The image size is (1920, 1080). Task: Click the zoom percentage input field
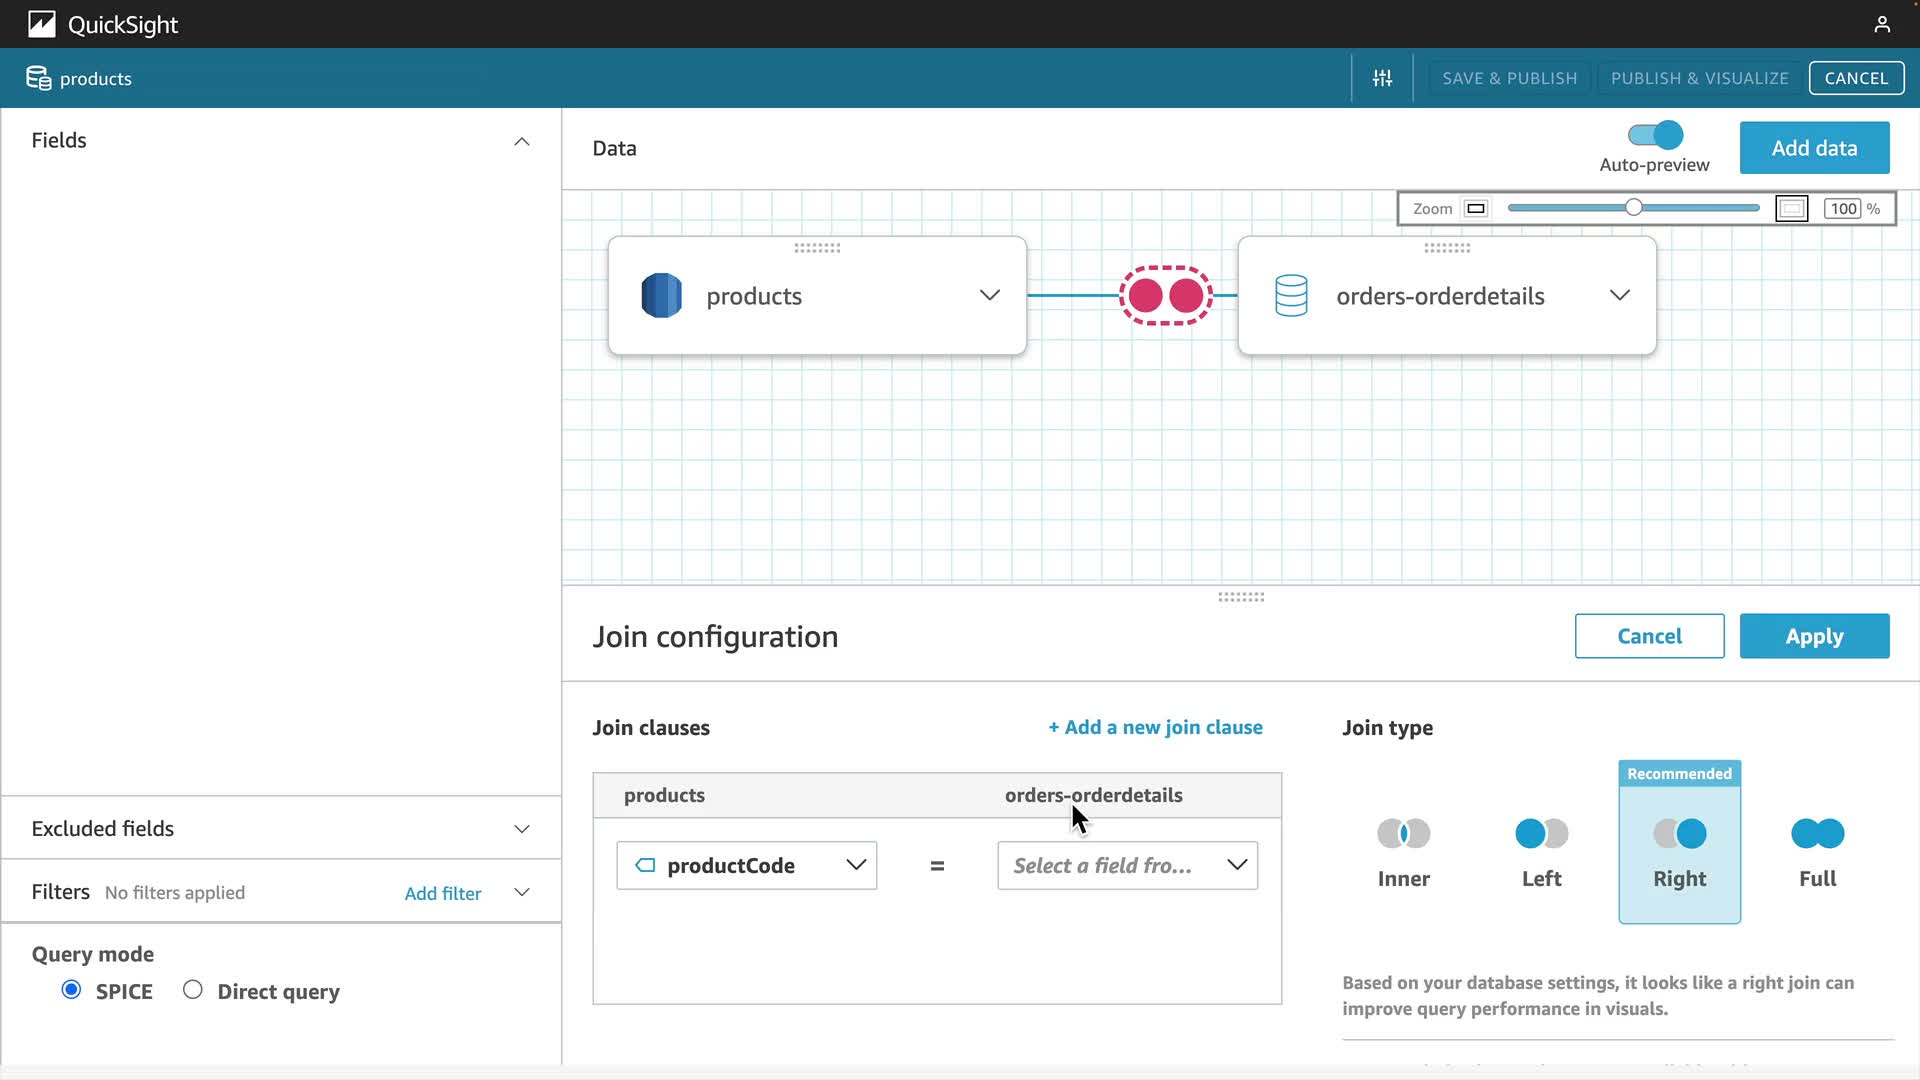[x=1843, y=209]
